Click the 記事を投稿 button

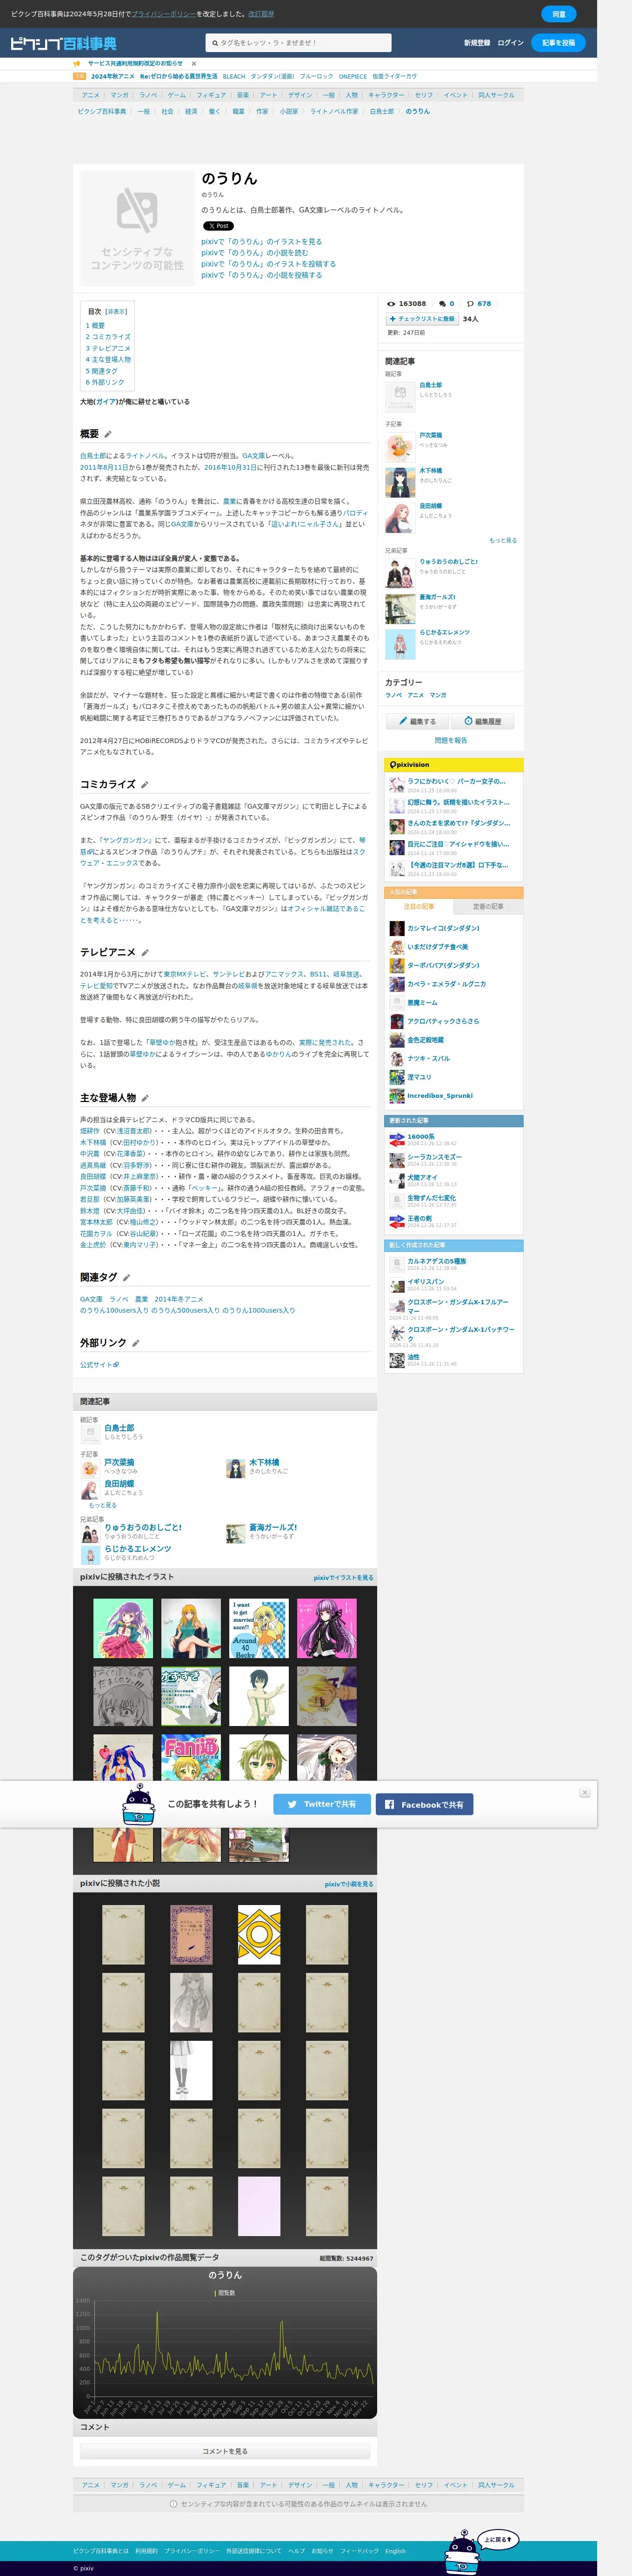click(558, 43)
